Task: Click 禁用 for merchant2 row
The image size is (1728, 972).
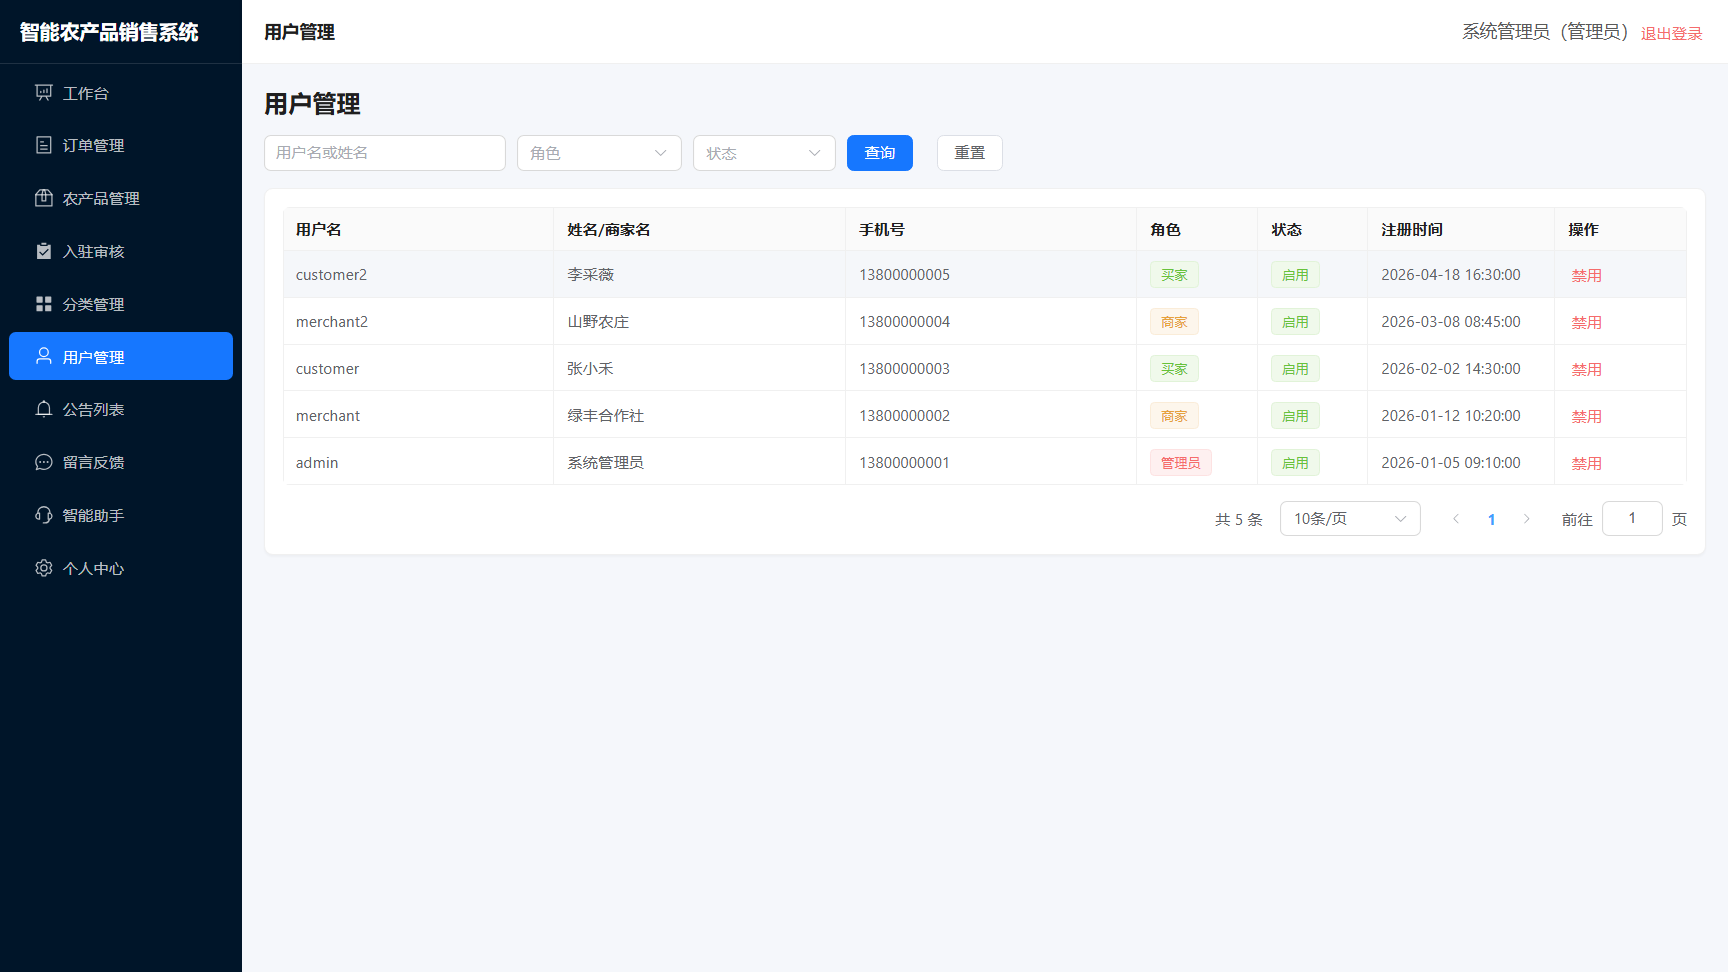Action: (x=1586, y=322)
